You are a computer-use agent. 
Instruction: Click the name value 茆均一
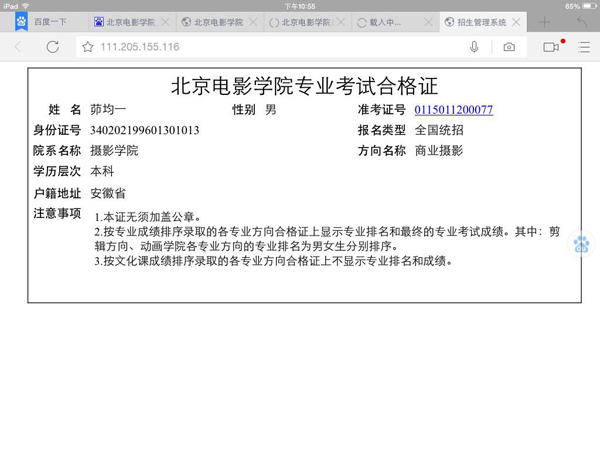click(x=108, y=110)
